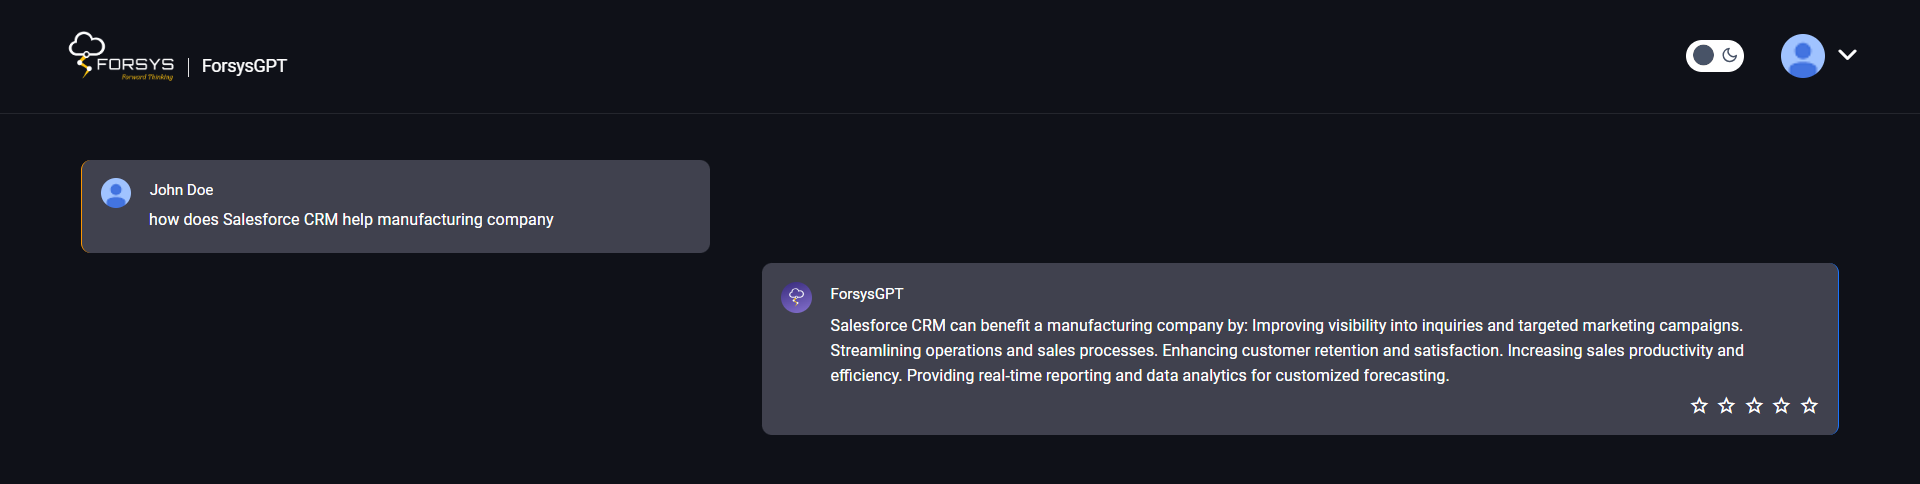Rate the response four stars
Image resolution: width=1920 pixels, height=484 pixels.
[1781, 405]
